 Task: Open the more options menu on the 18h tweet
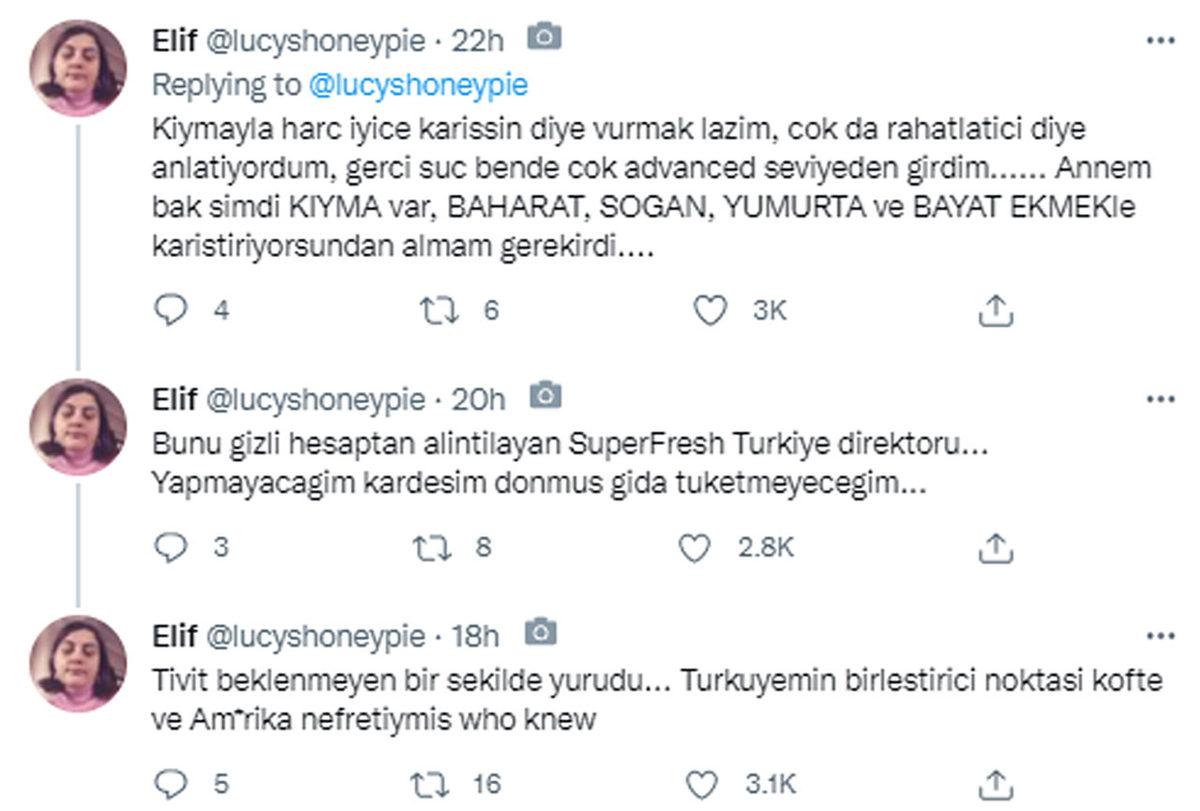coord(1161,634)
